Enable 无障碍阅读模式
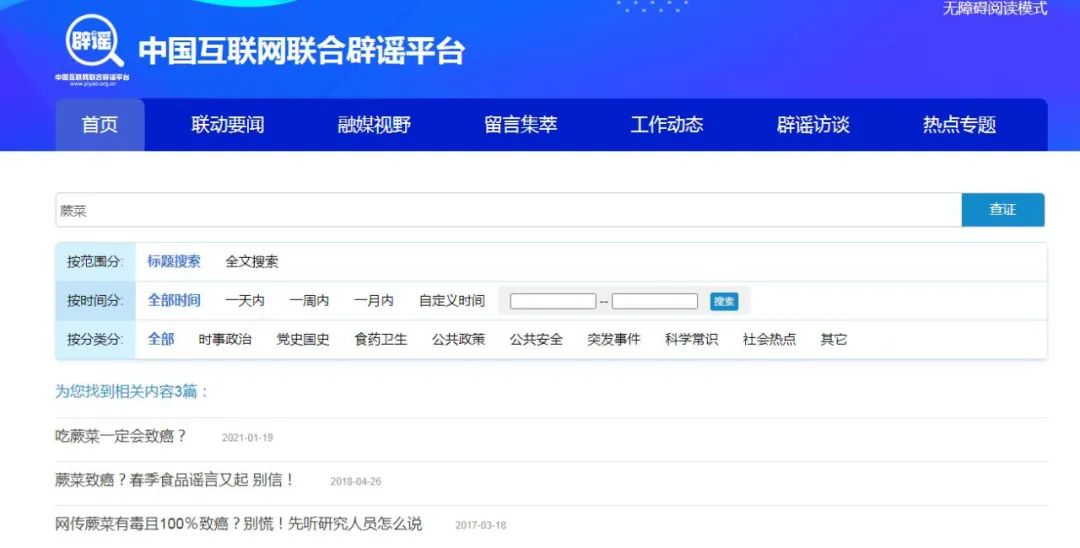Viewport: 1080px width, 548px height. pos(995,8)
